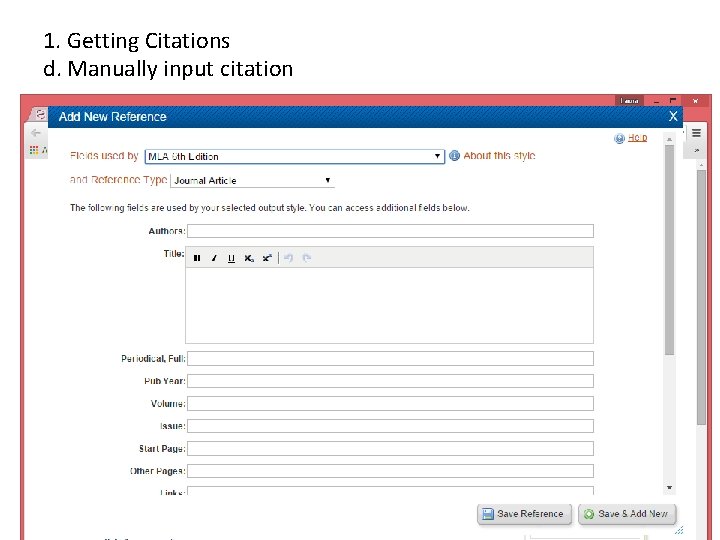The image size is (720, 540).
Task: Click the Italic formatting icon
Action: click(214, 258)
